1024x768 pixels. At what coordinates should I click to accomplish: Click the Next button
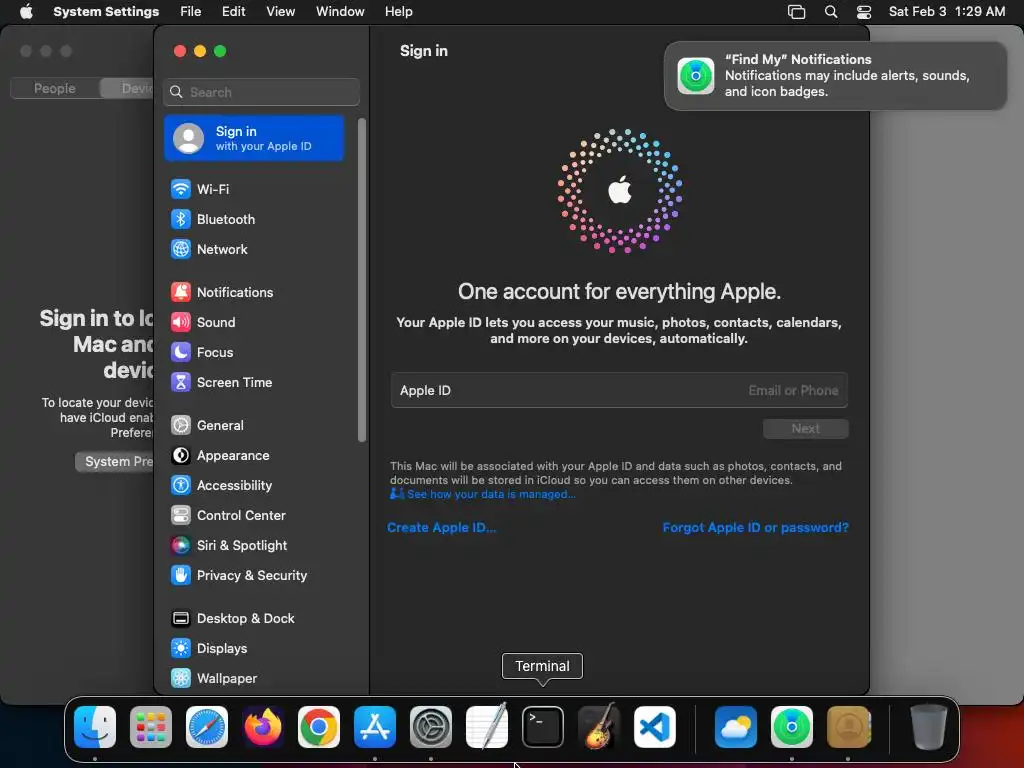[805, 429]
